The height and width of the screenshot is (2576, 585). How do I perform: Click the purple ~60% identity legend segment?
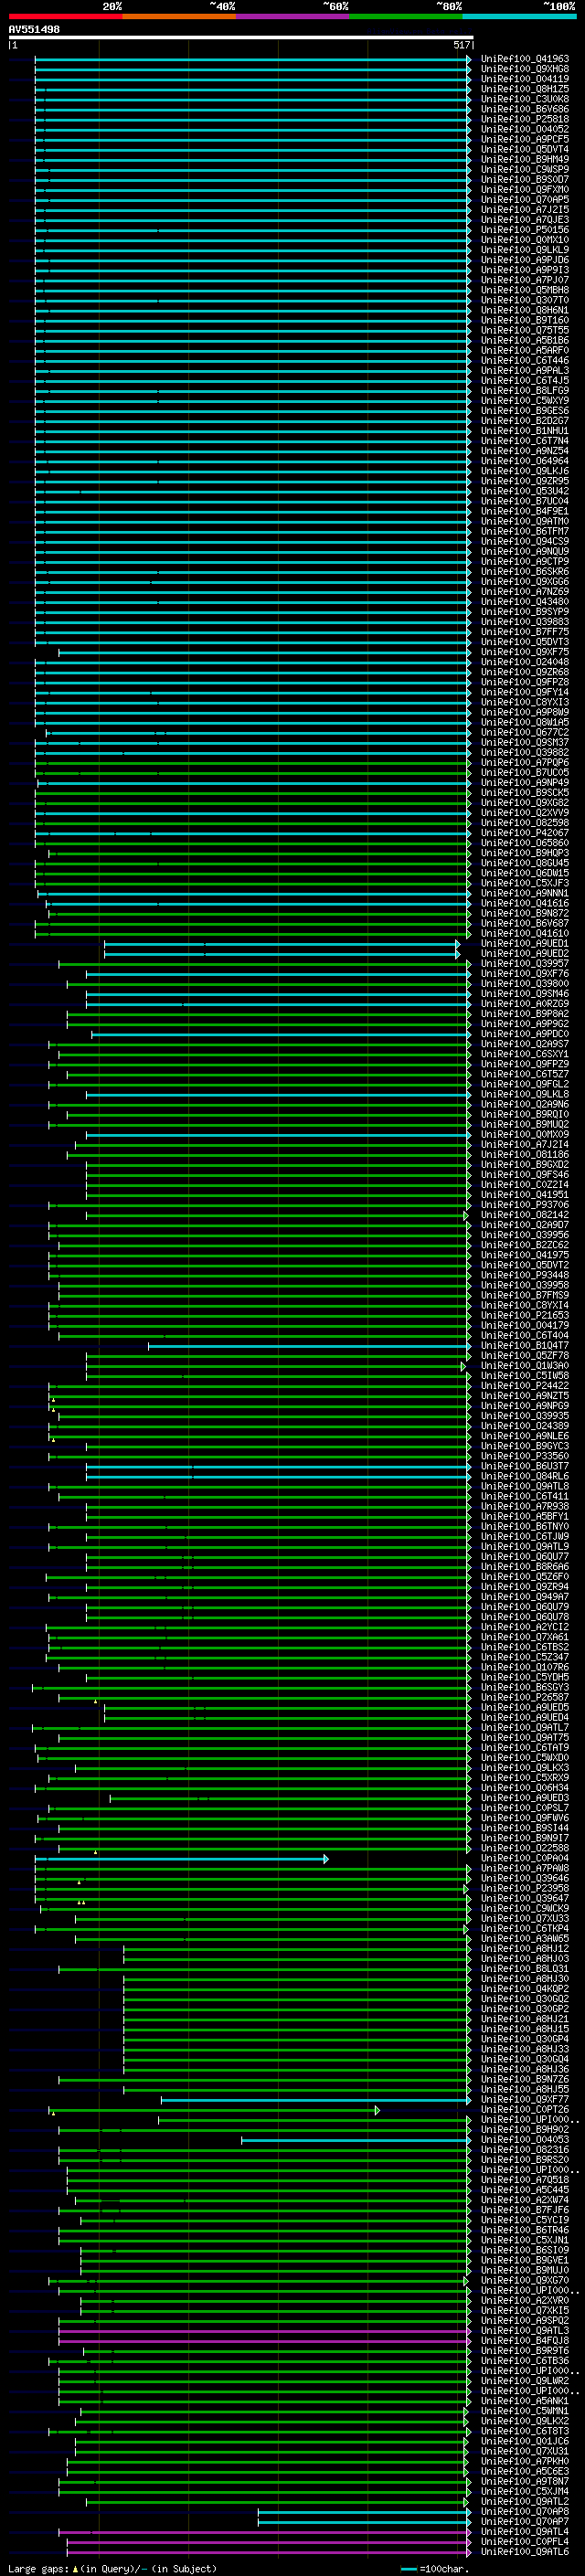pos(292,16)
